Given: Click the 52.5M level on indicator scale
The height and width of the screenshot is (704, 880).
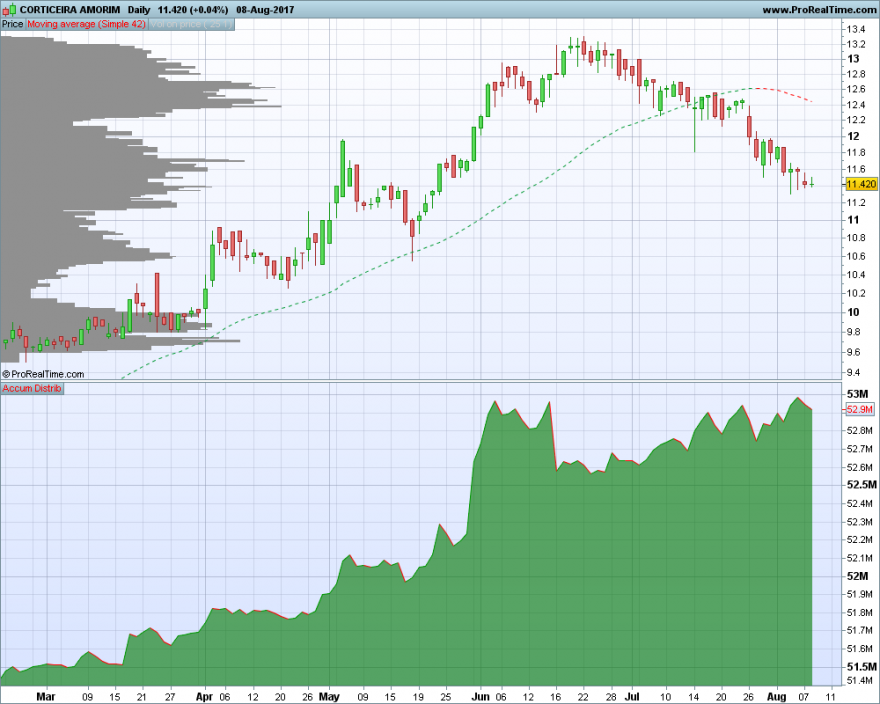Looking at the screenshot, I should tap(861, 484).
